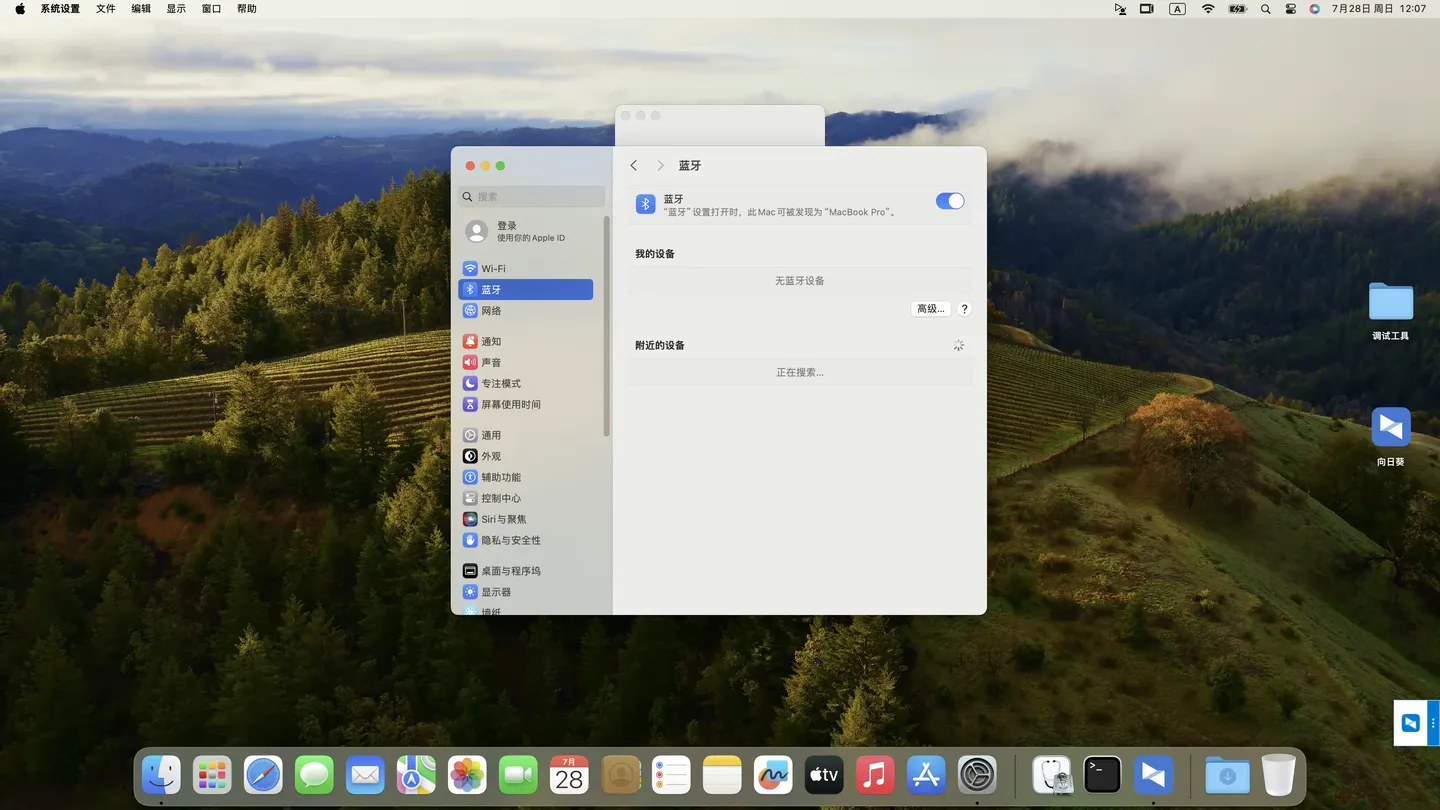The height and width of the screenshot is (810, 1440).
Task: Go forward with the right chevron
Action: coord(660,165)
